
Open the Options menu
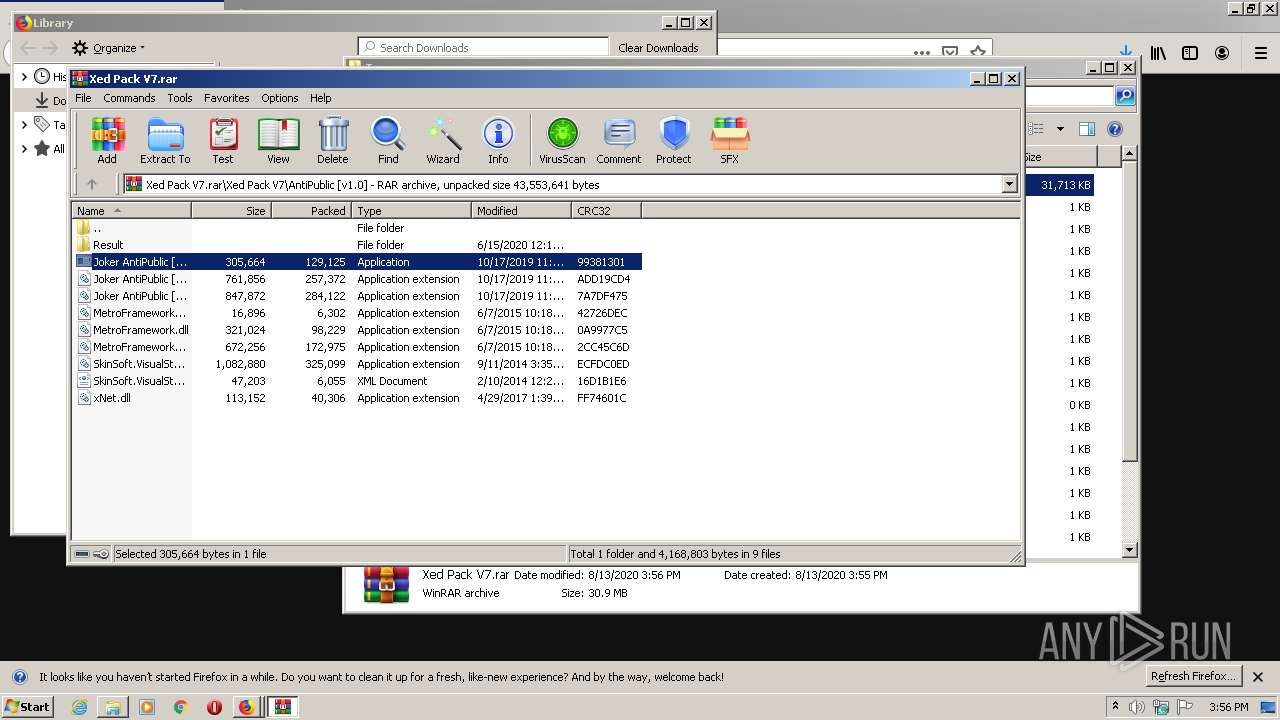tap(280, 98)
